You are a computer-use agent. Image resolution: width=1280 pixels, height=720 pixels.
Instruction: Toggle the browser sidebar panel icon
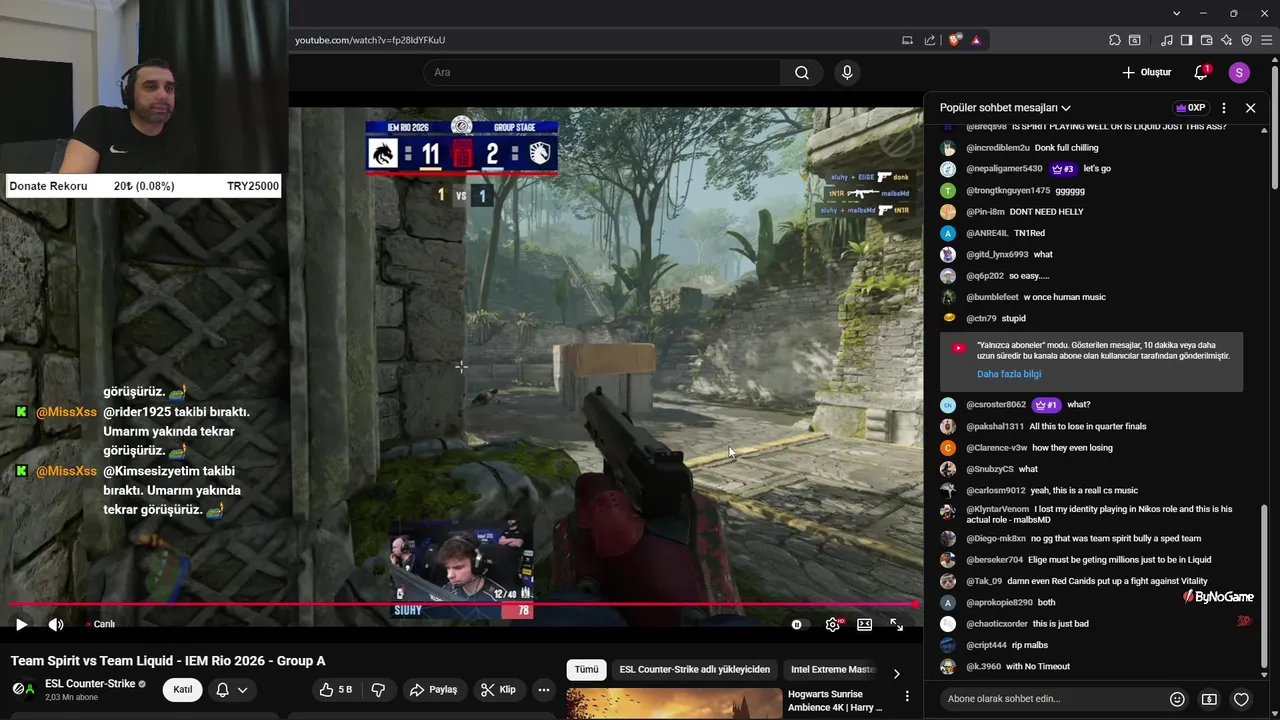[x=1186, y=40]
